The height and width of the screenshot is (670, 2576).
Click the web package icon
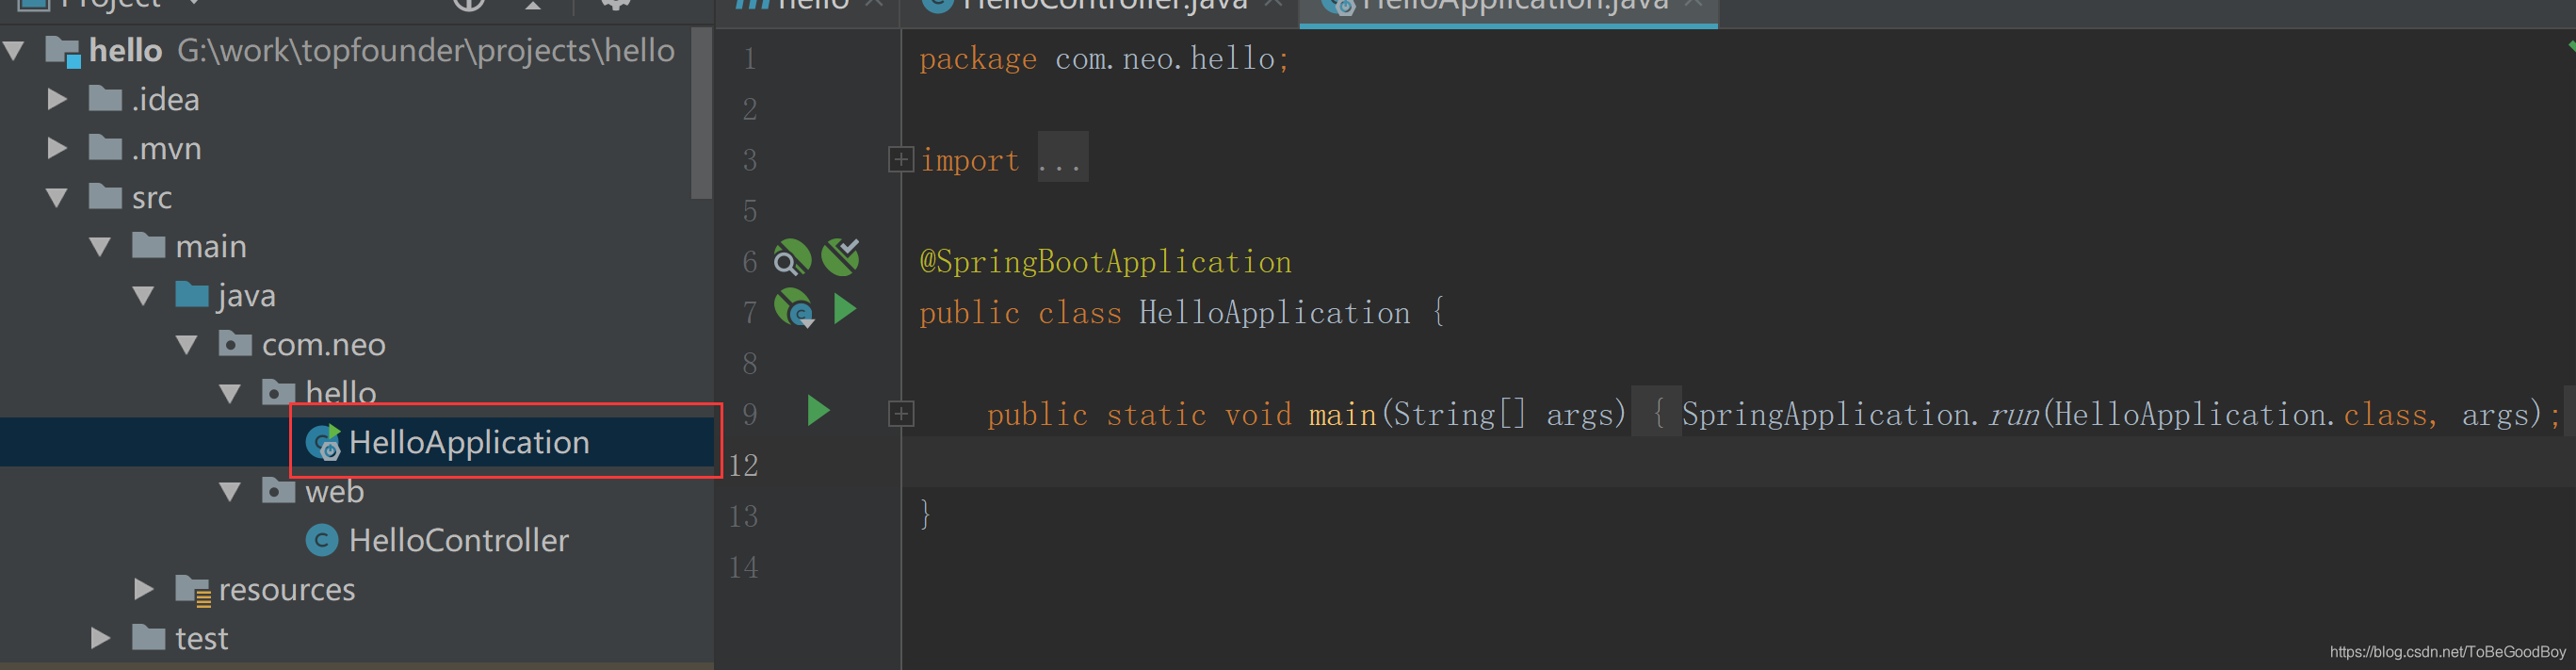pyautogui.click(x=279, y=491)
